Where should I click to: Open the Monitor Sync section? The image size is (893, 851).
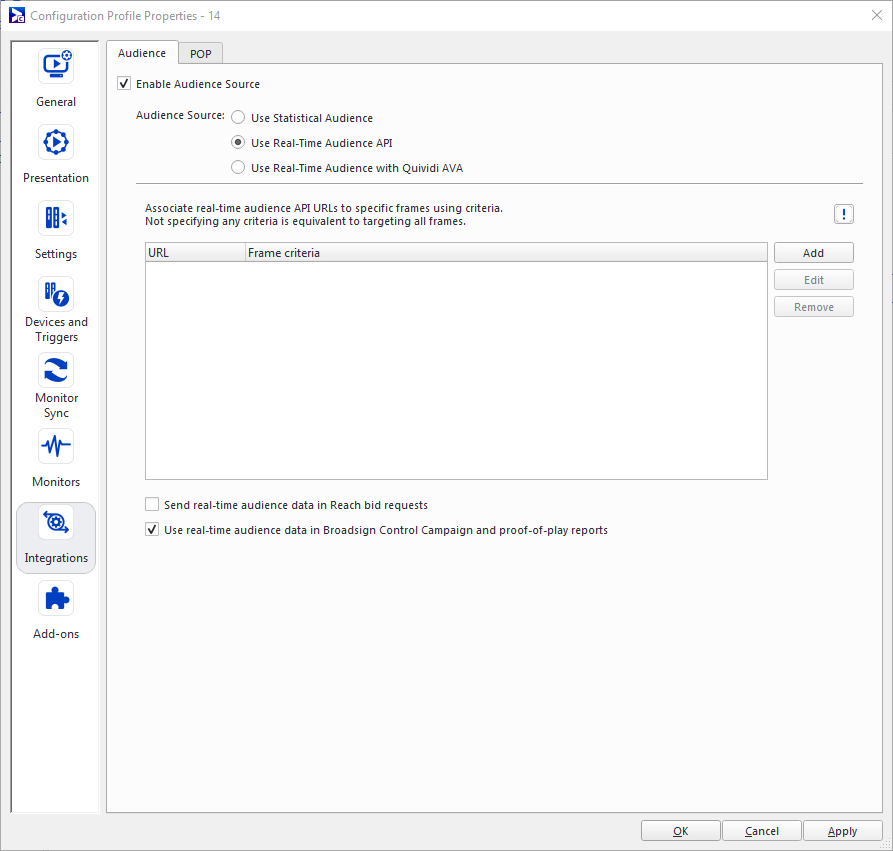(56, 371)
